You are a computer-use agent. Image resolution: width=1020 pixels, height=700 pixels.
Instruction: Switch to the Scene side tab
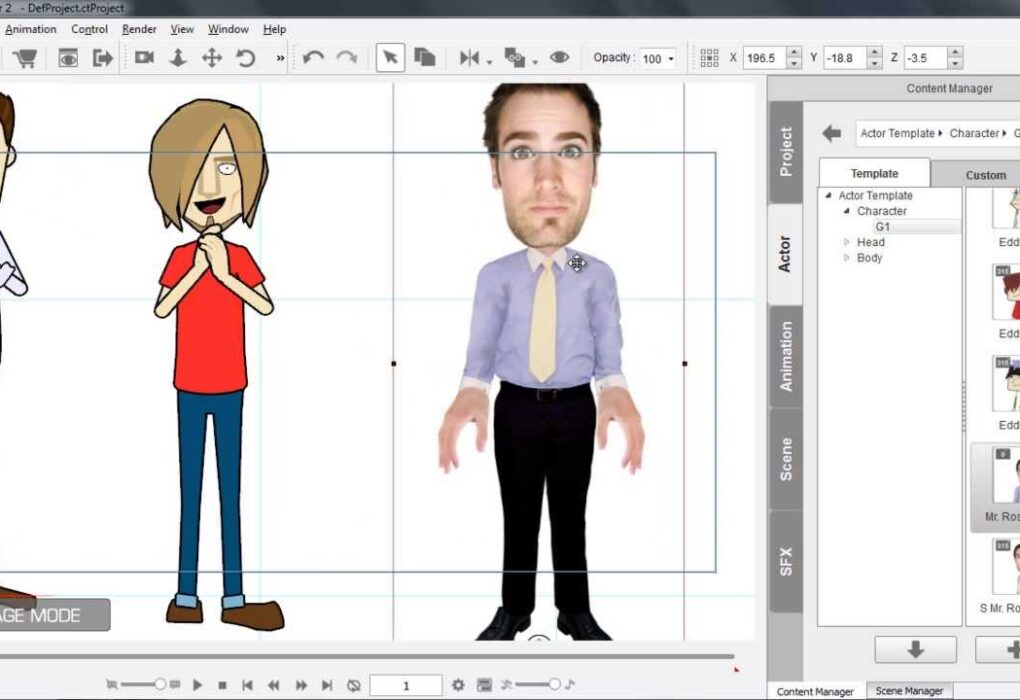coord(786,459)
